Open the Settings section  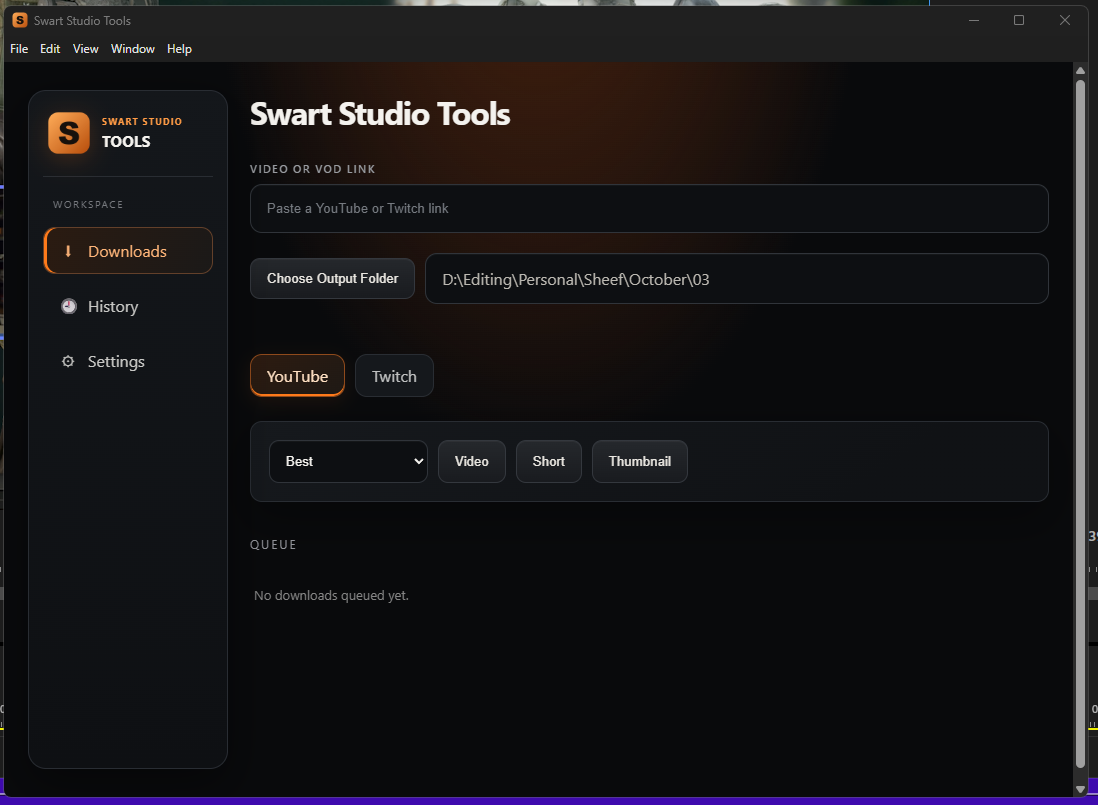[x=128, y=361]
